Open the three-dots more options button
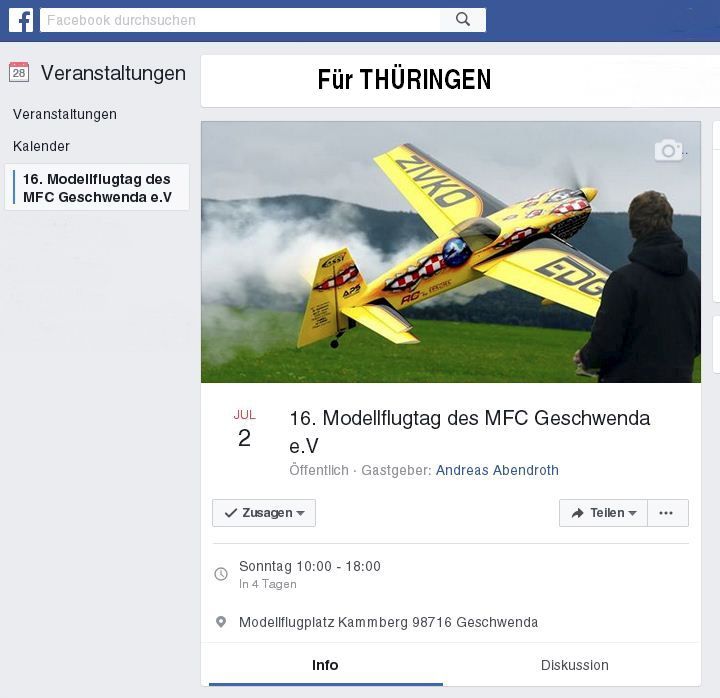Viewport: 720px width, 698px height. pos(668,513)
